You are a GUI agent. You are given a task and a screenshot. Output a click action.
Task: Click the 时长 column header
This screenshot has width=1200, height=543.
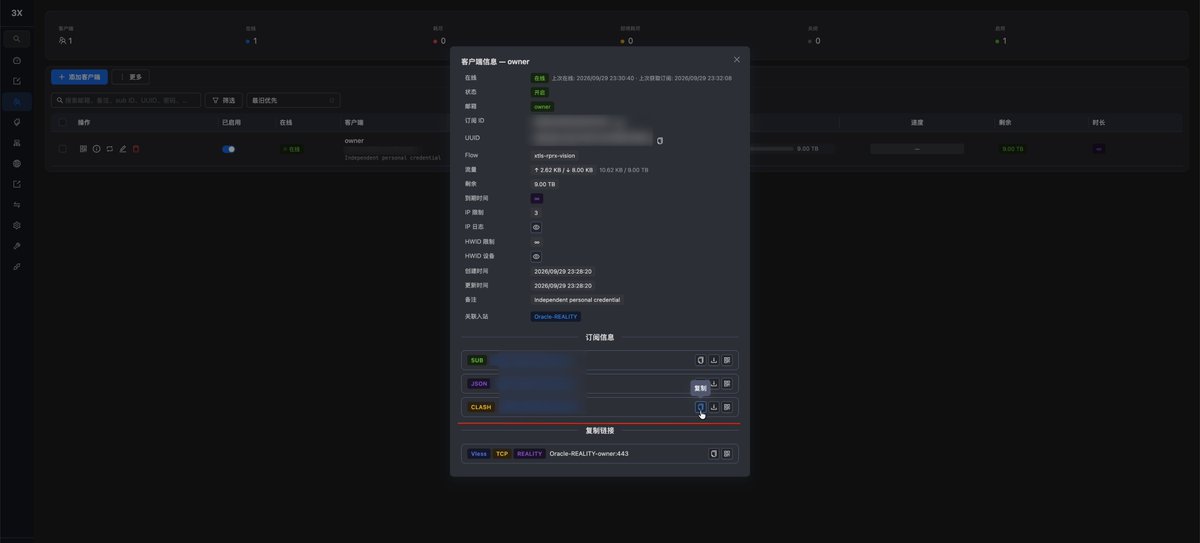click(x=1099, y=122)
